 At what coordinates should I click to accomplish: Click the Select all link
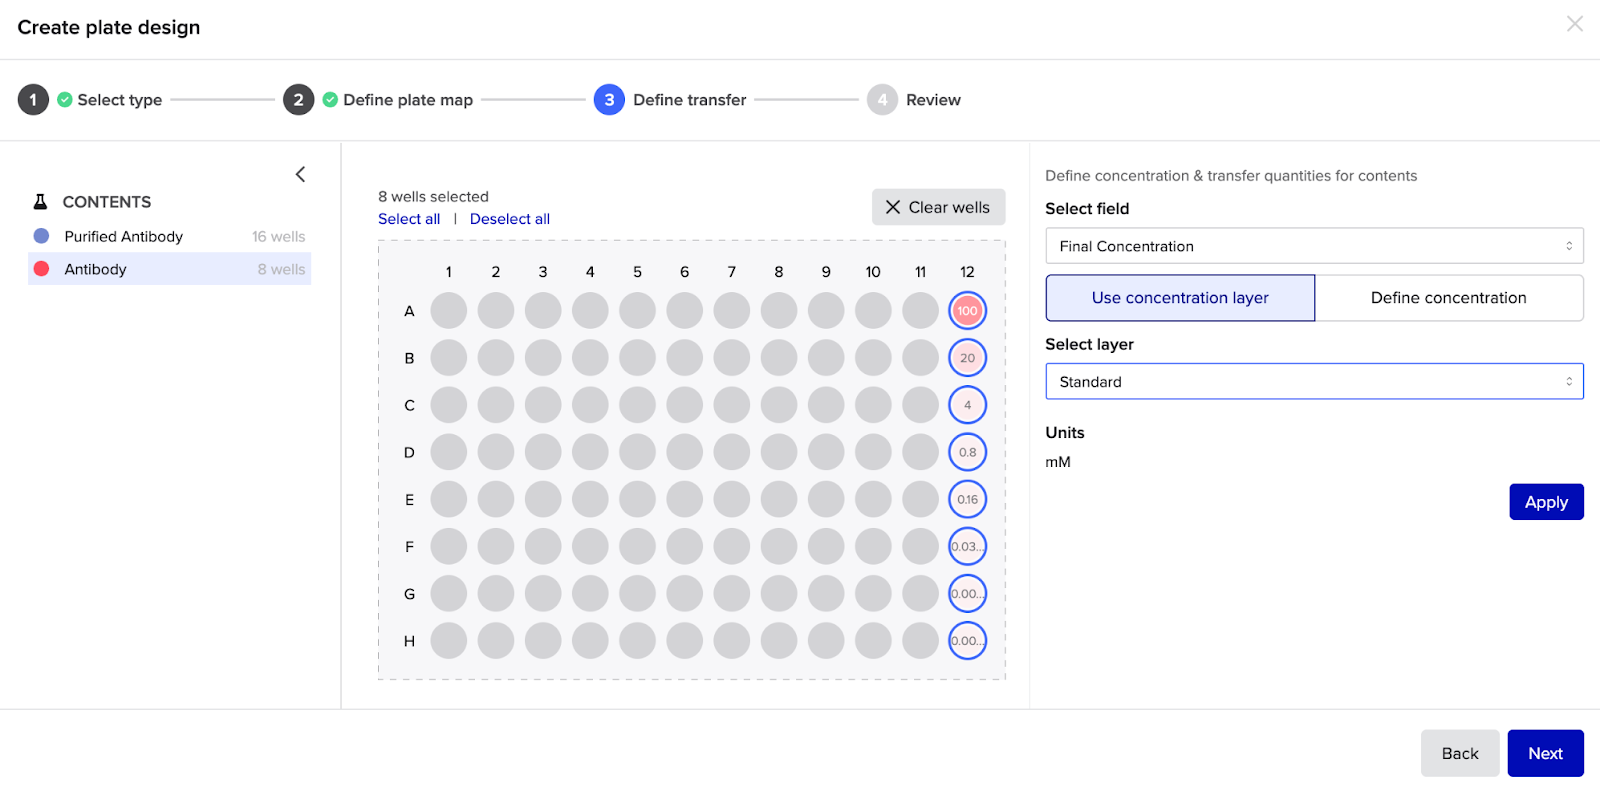coord(409,219)
